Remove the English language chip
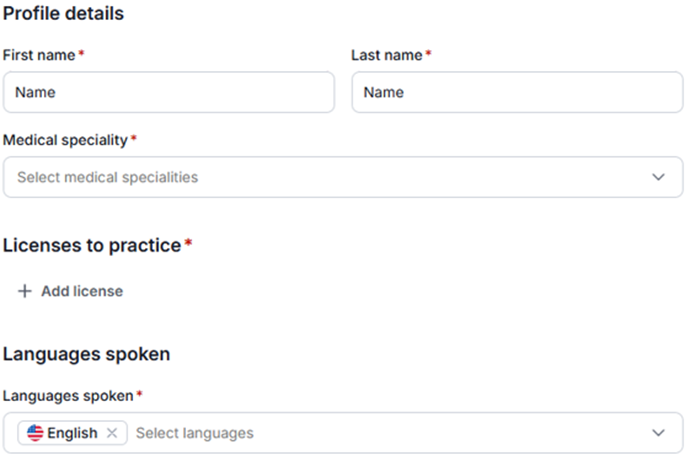Screen dimensions: 690x461 click(112, 433)
